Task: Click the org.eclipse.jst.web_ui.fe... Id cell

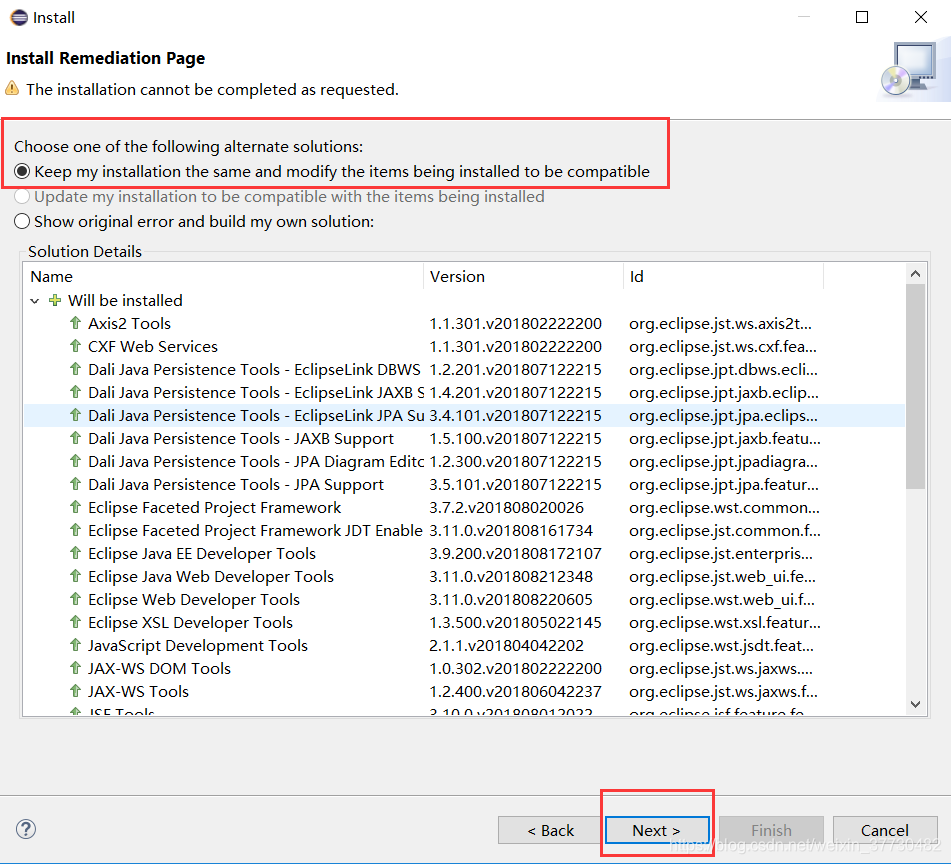Action: click(722, 577)
